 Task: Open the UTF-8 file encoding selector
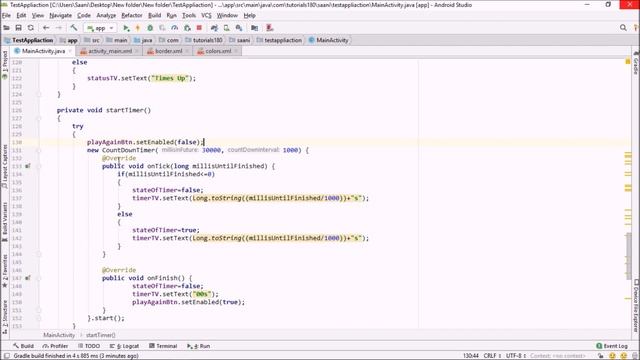(x=516, y=356)
